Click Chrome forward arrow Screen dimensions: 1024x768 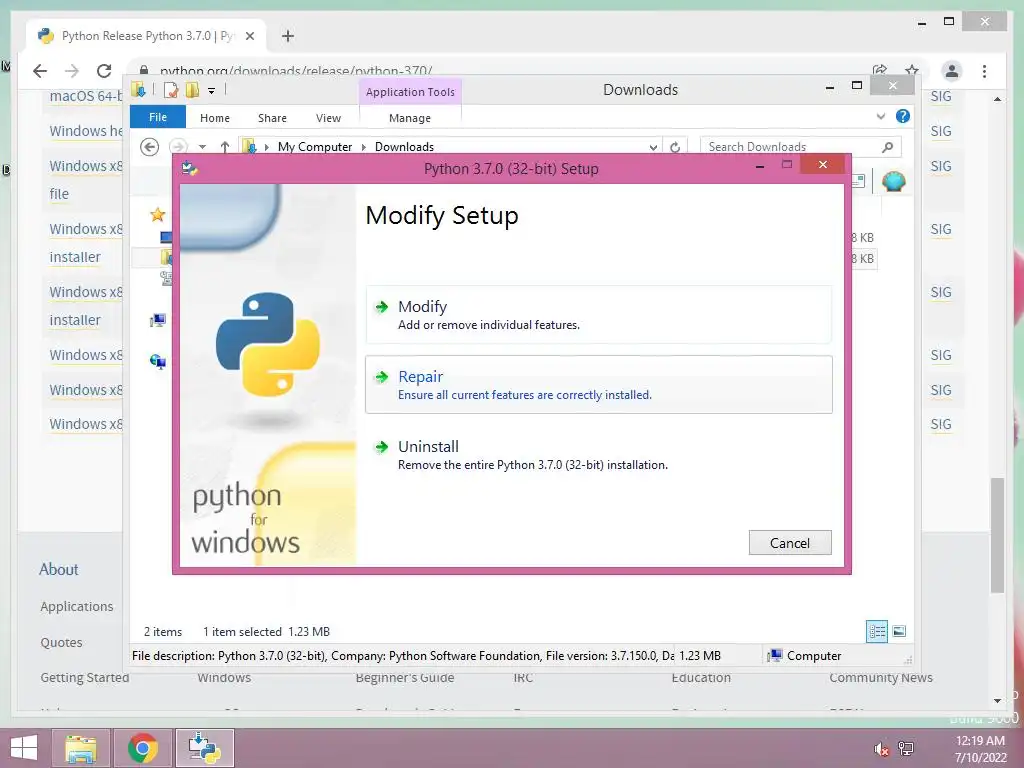click(72, 71)
